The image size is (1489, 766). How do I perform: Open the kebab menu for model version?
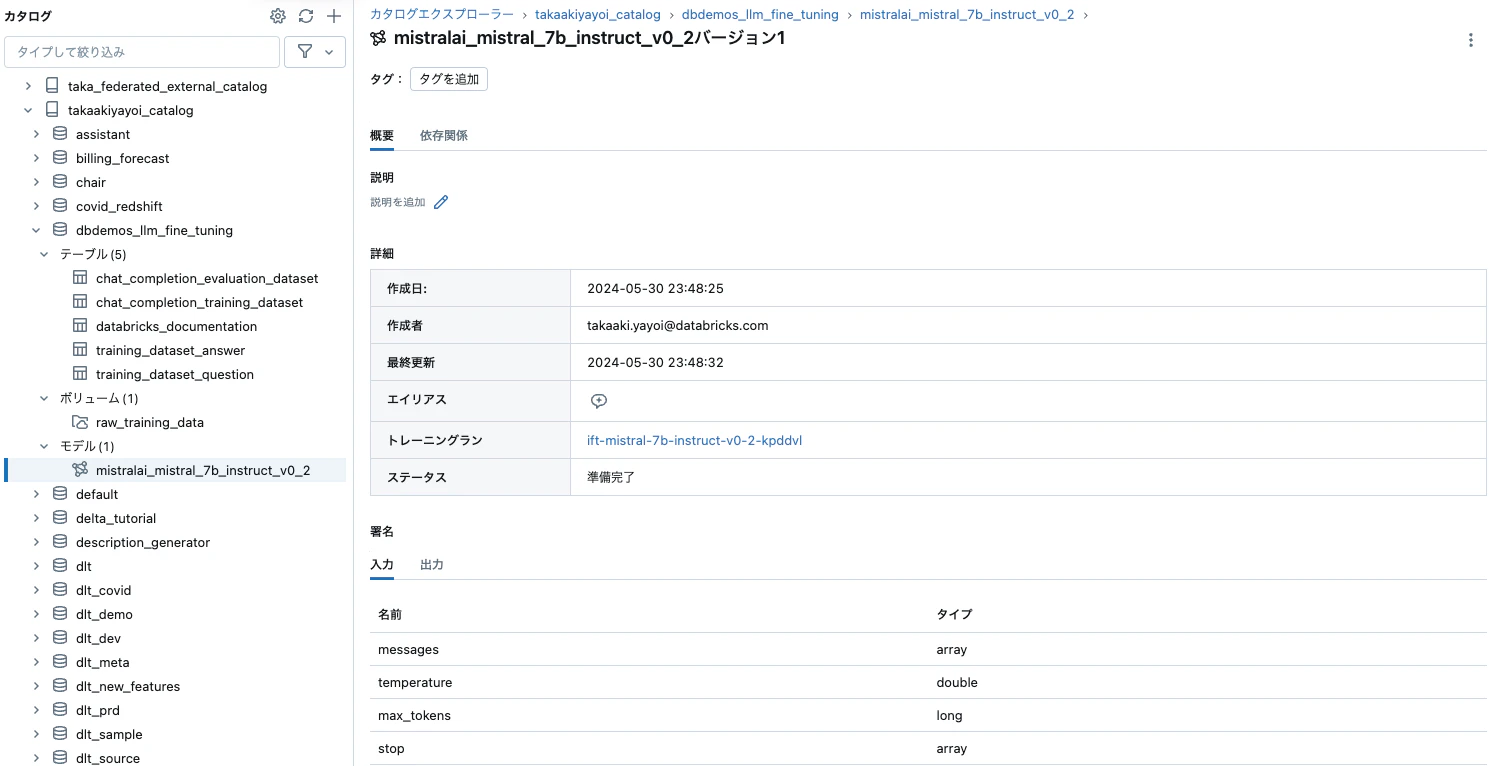(x=1470, y=40)
